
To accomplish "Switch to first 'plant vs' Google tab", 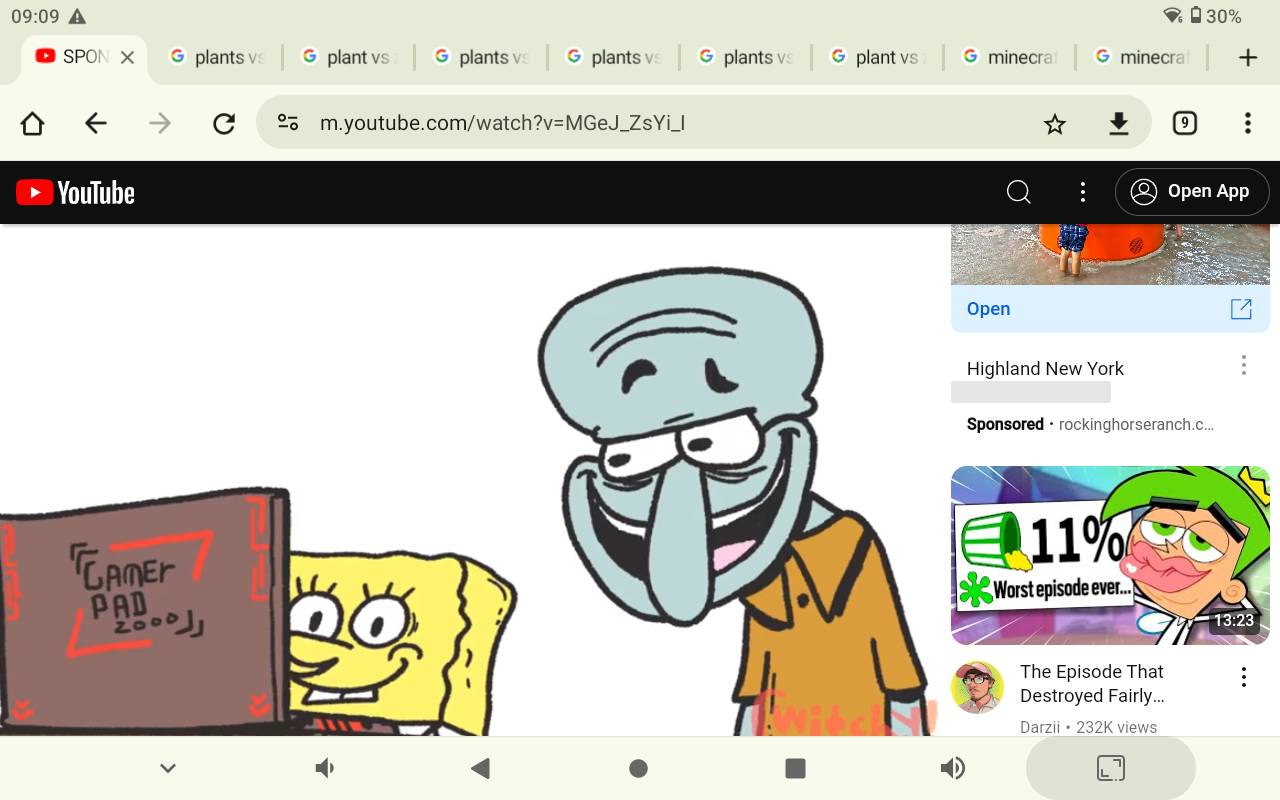I will coord(348,57).
